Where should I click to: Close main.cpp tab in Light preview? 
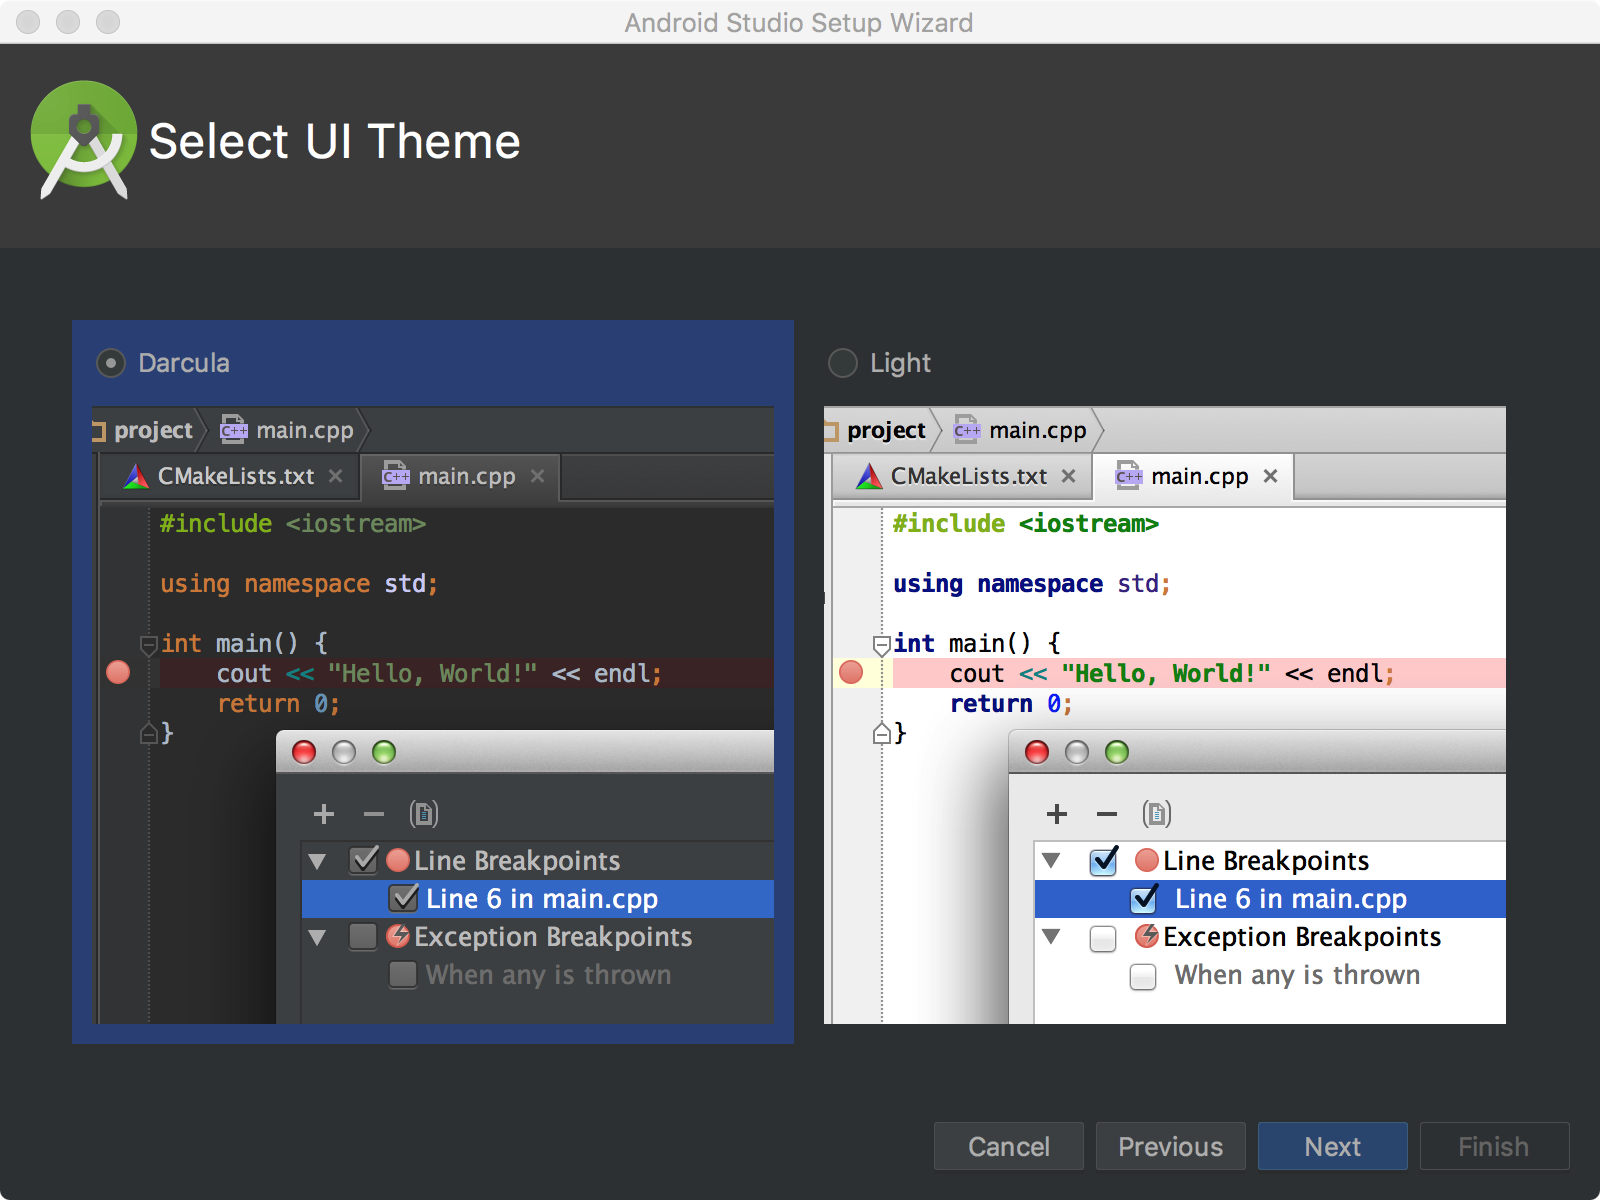[1271, 476]
